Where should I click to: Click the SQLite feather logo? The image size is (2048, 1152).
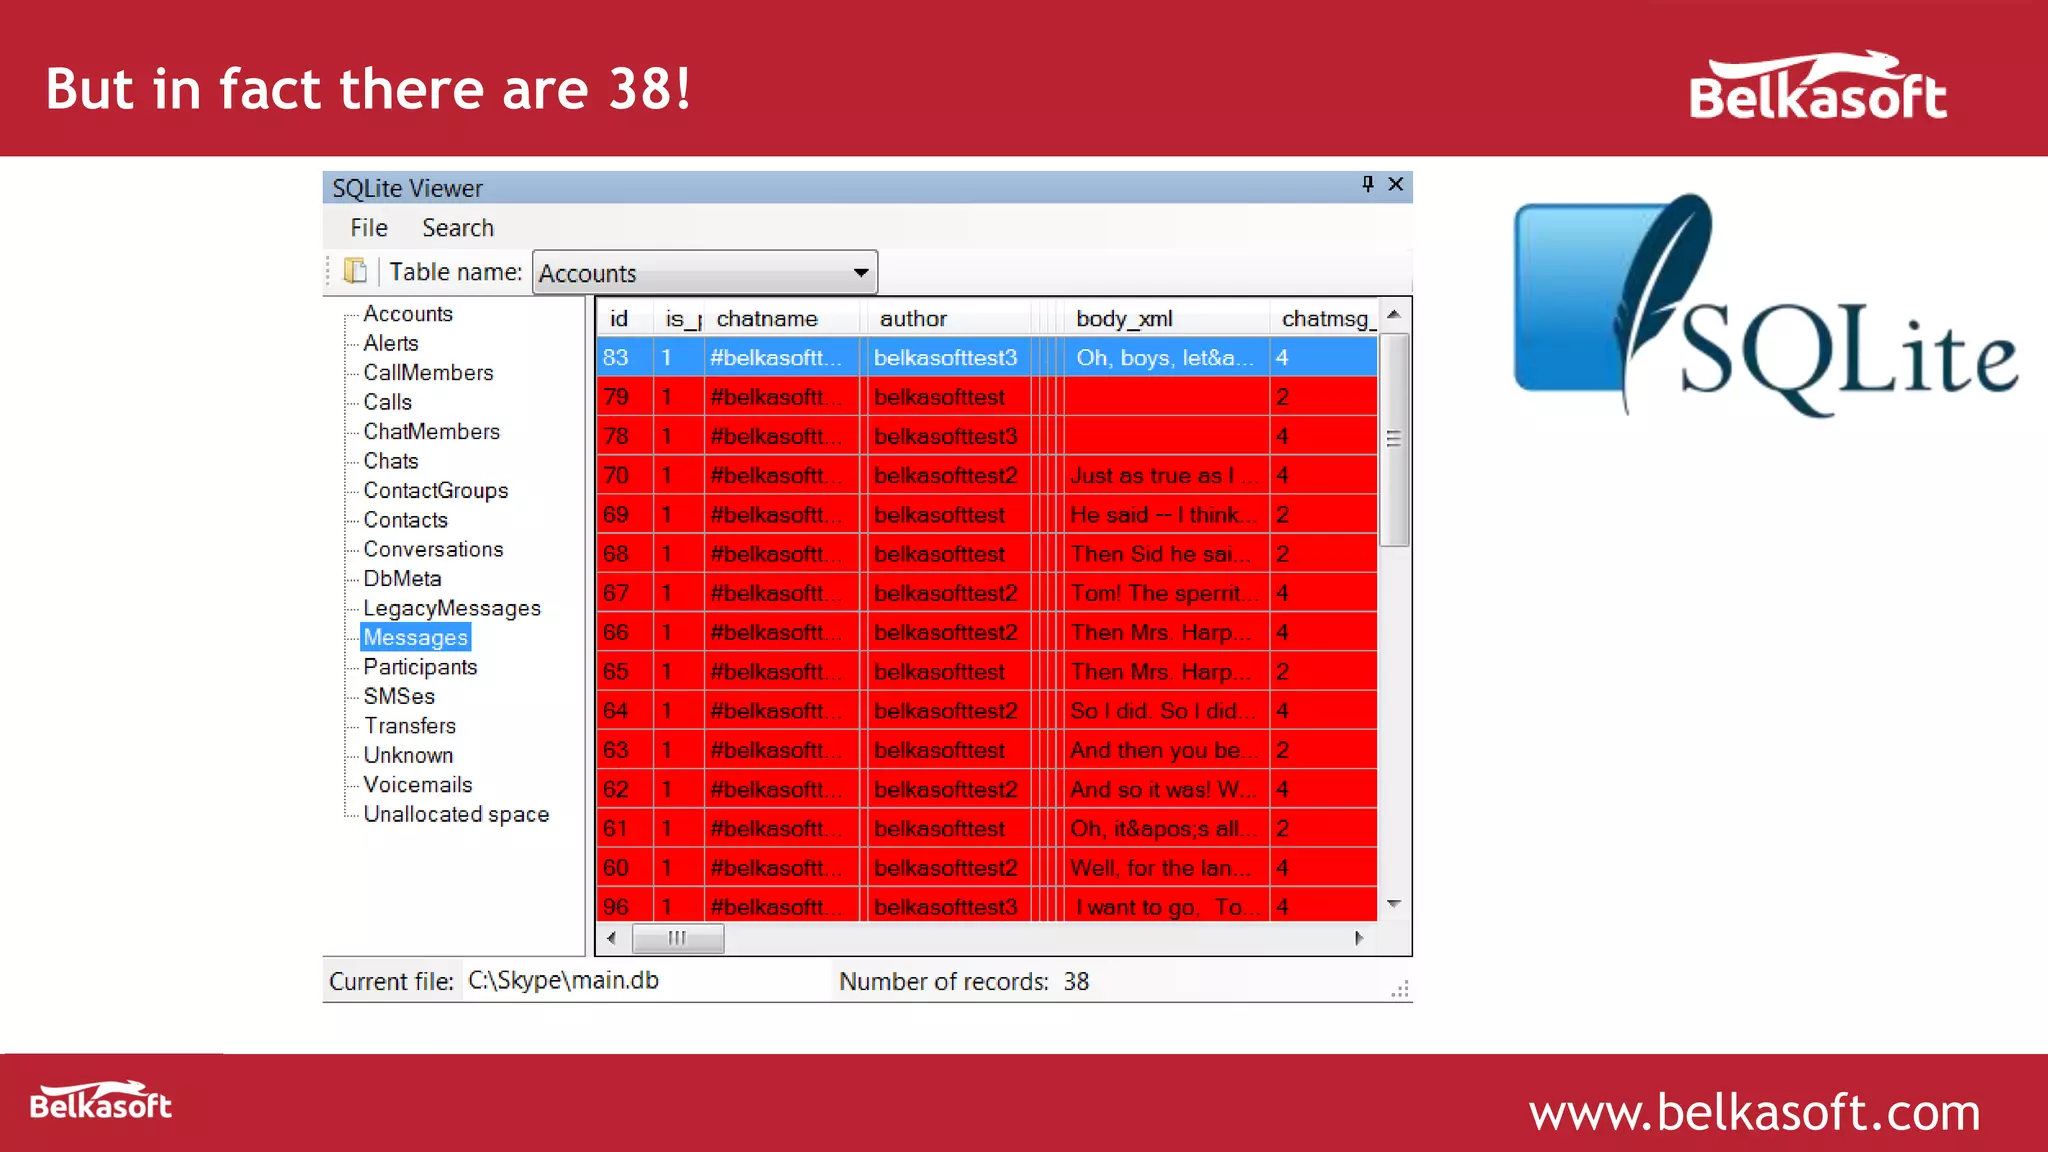pos(1766,306)
